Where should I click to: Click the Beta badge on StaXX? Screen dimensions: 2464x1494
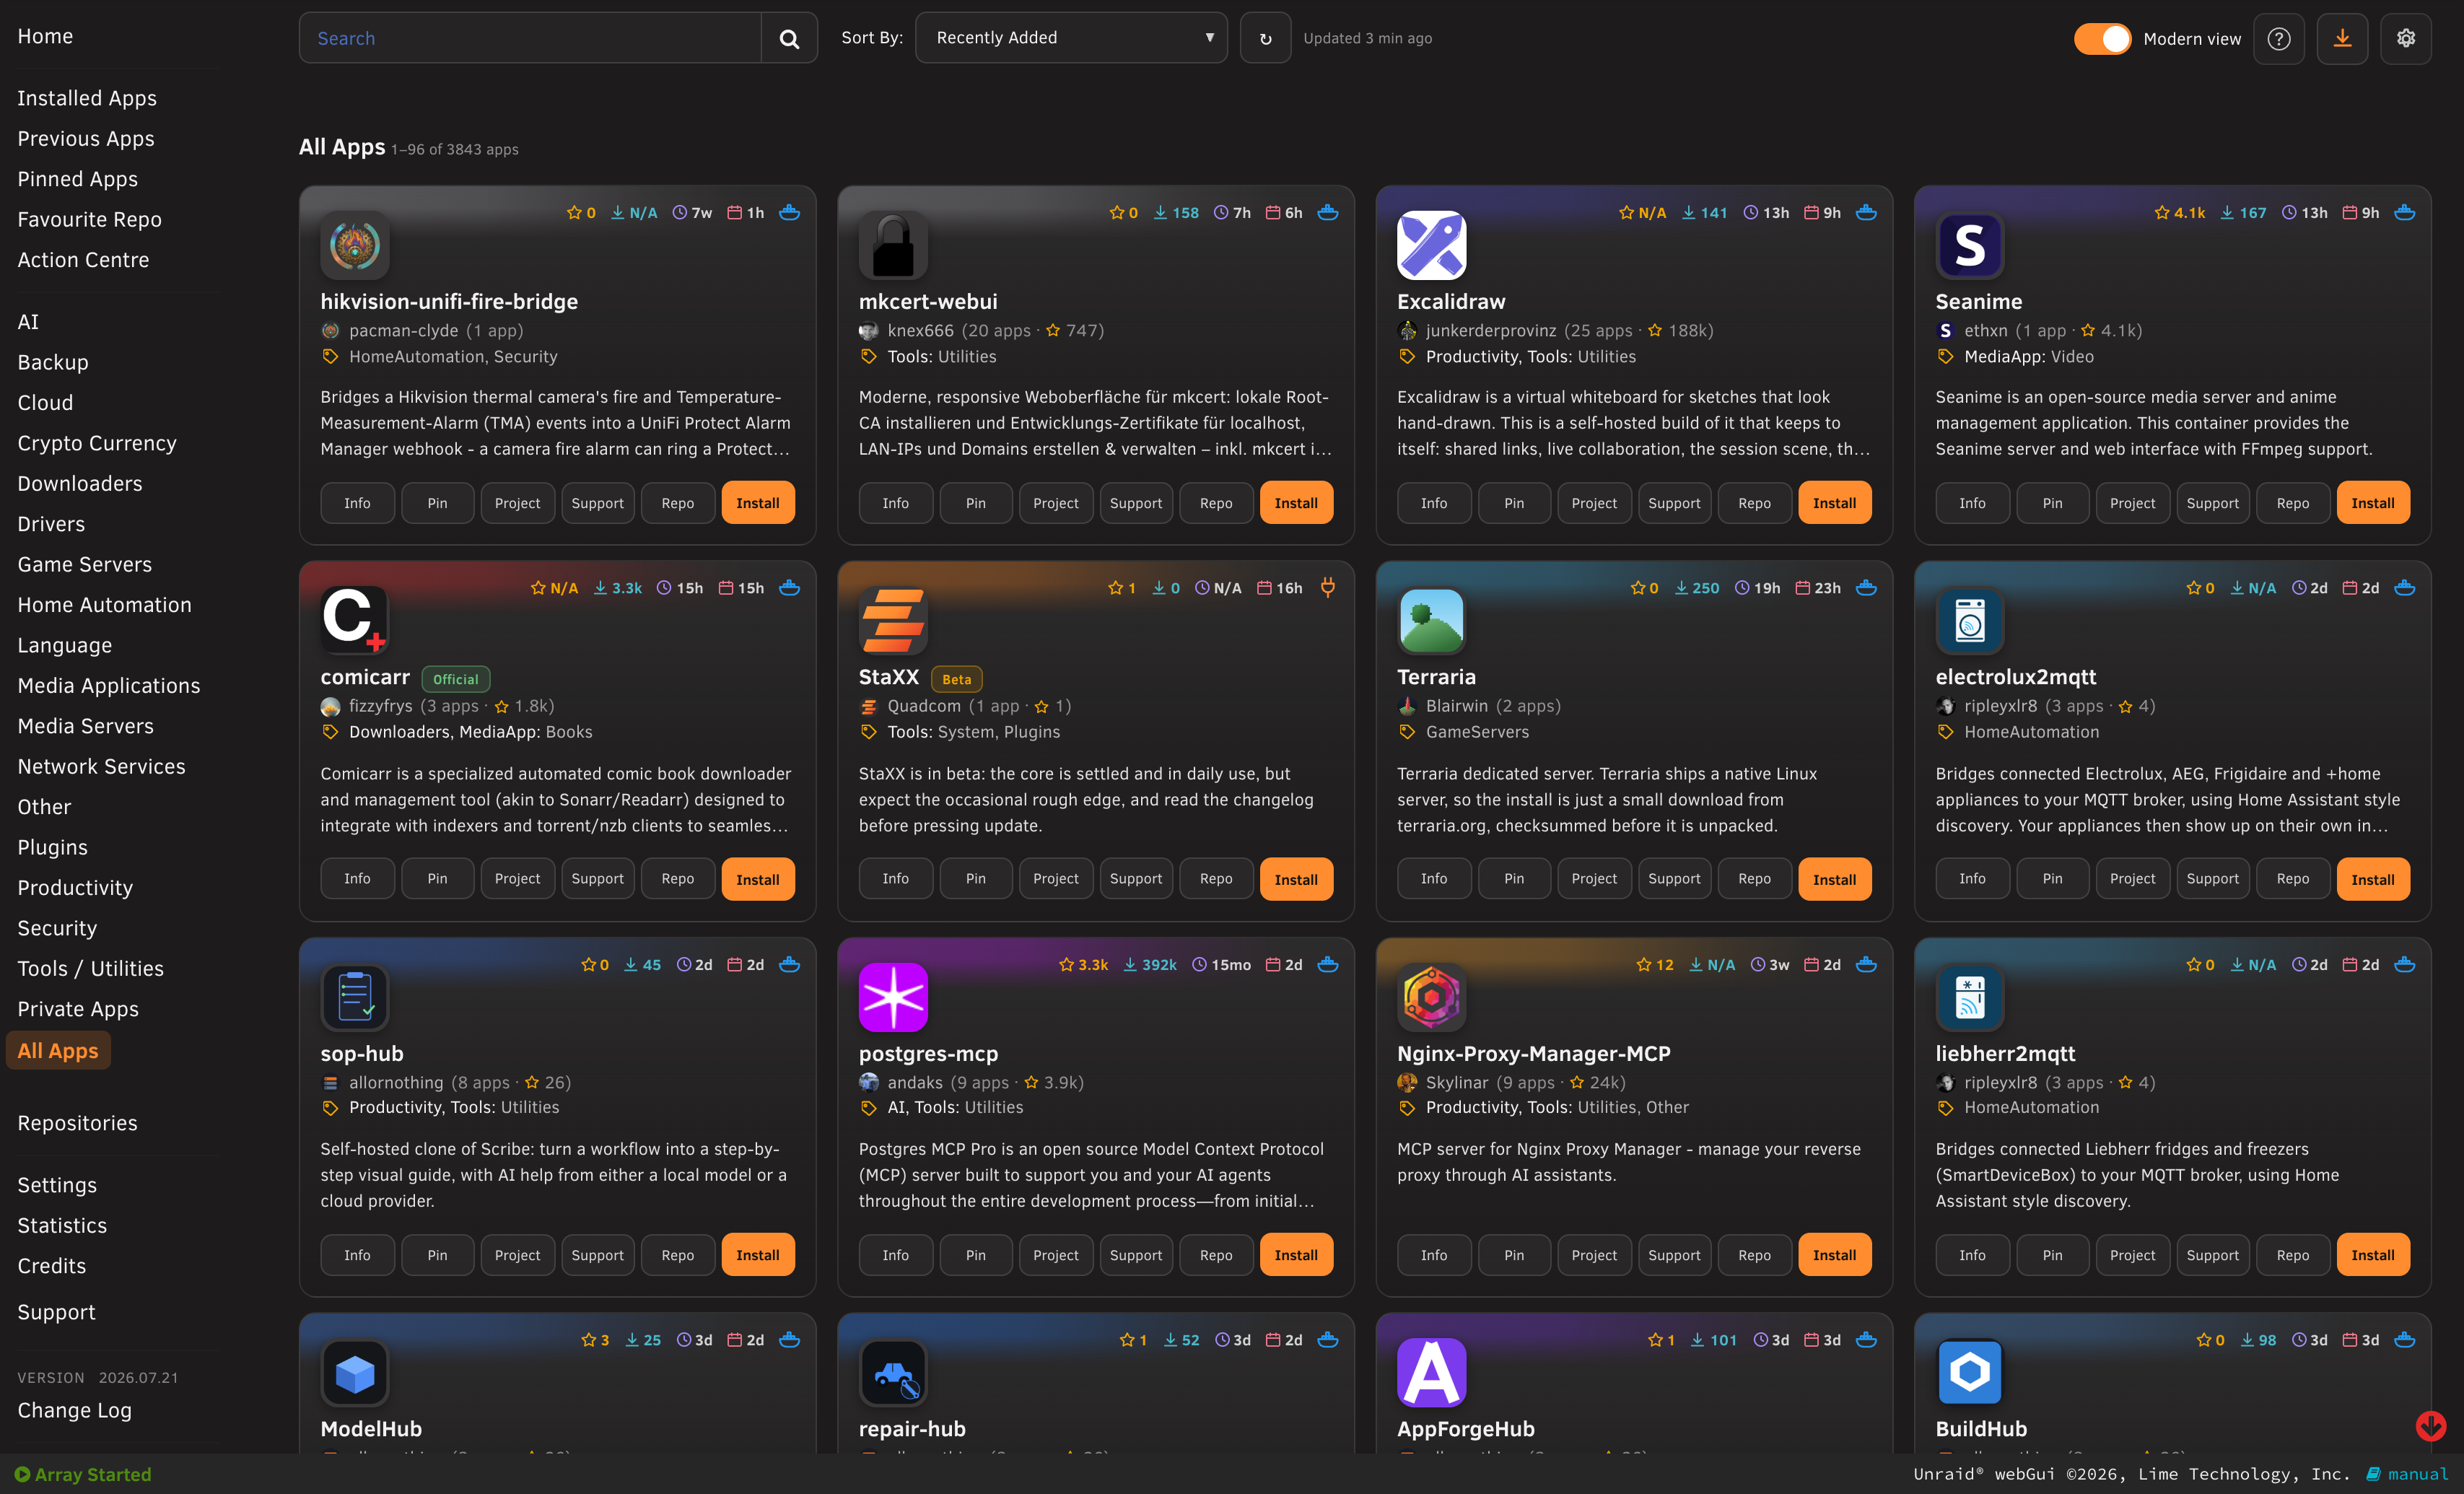click(x=956, y=679)
